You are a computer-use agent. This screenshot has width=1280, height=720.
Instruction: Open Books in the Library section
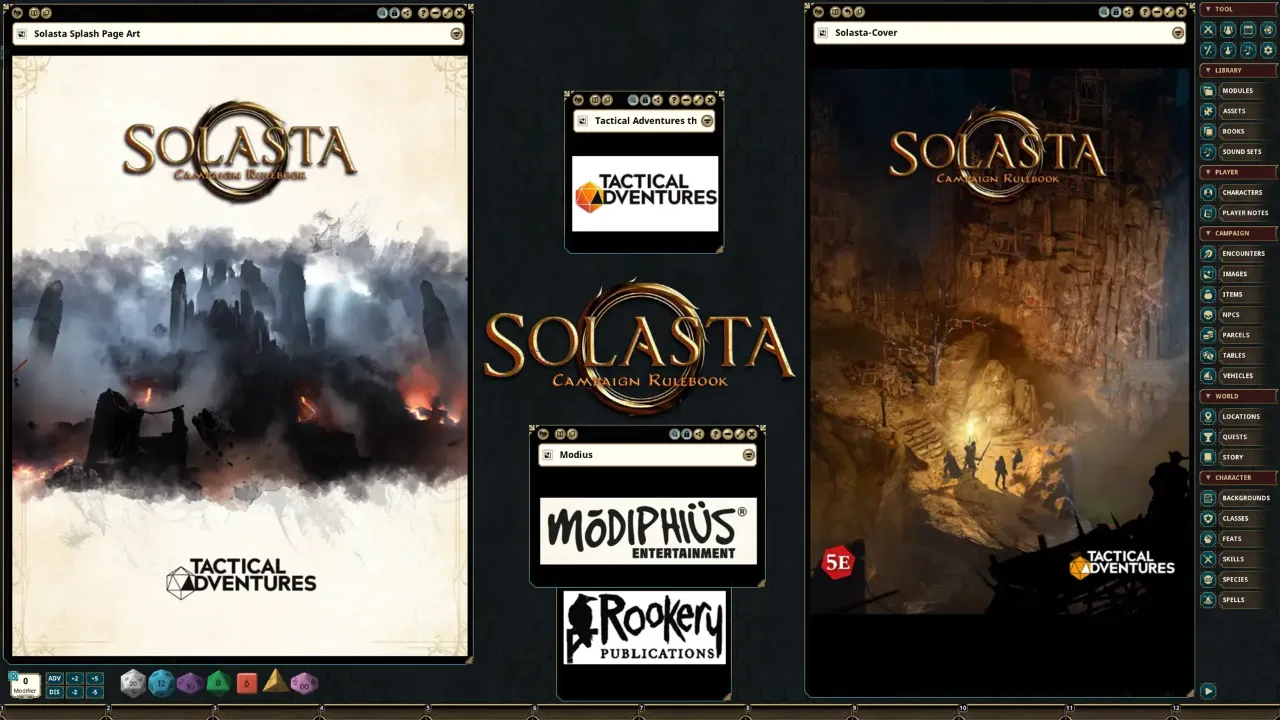tap(1238, 131)
